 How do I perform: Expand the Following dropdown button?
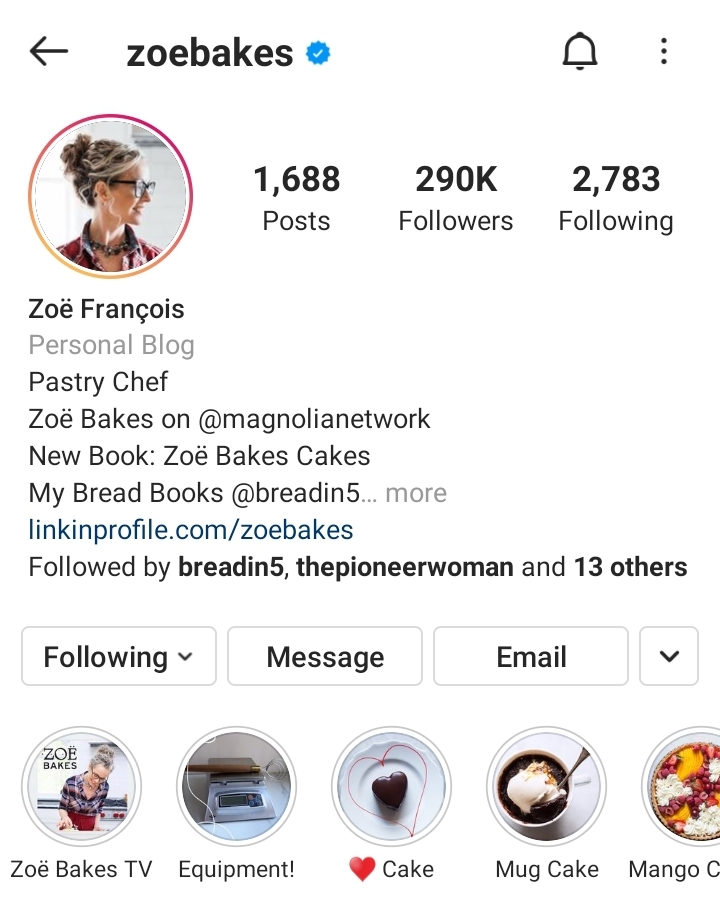(119, 657)
